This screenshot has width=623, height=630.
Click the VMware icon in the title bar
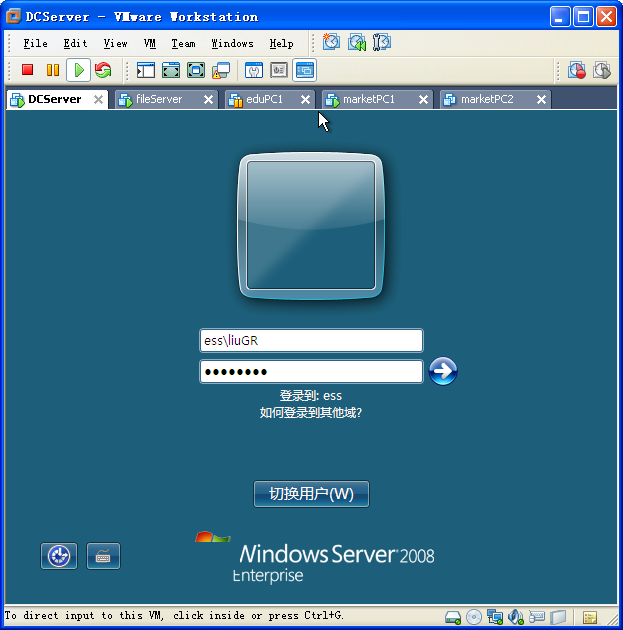click(13, 16)
